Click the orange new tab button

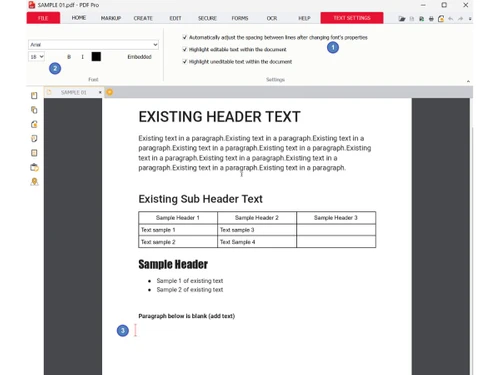coord(109,92)
